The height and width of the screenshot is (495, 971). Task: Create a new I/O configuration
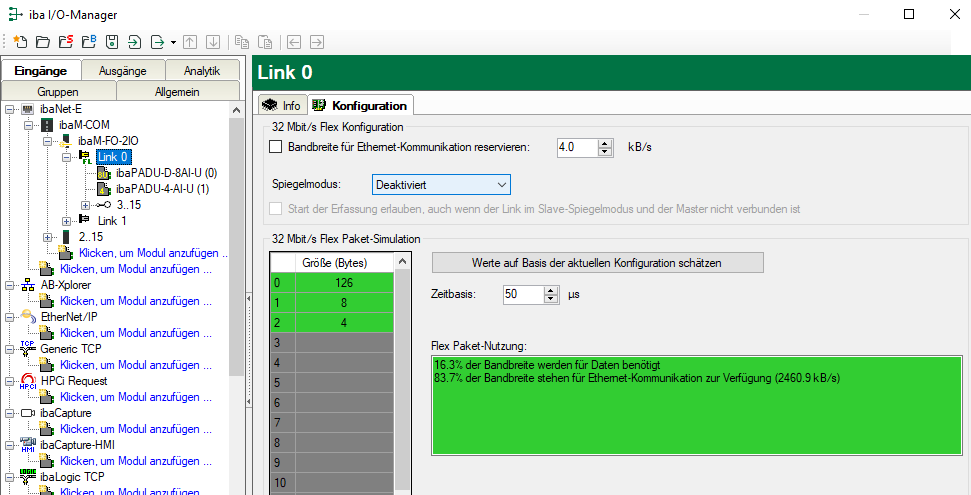point(20,42)
